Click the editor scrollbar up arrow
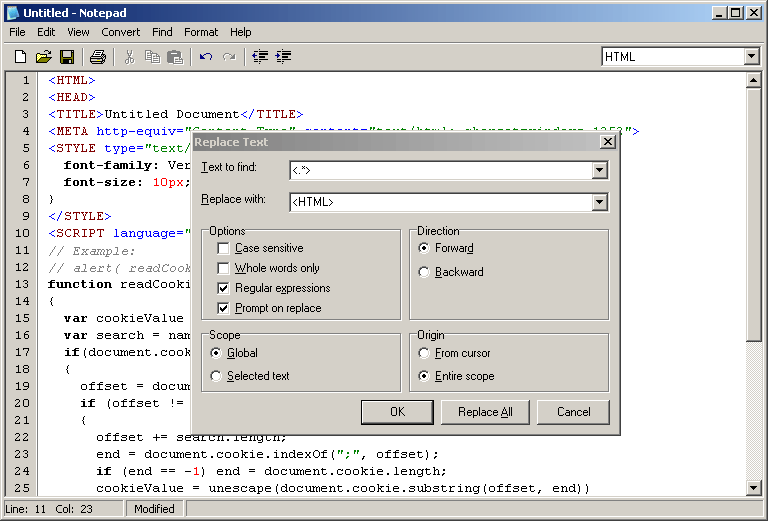 point(753,80)
